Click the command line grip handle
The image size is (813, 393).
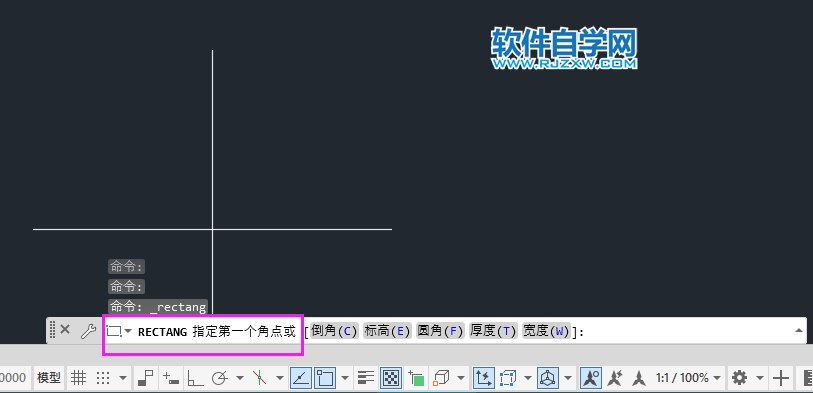(52, 330)
